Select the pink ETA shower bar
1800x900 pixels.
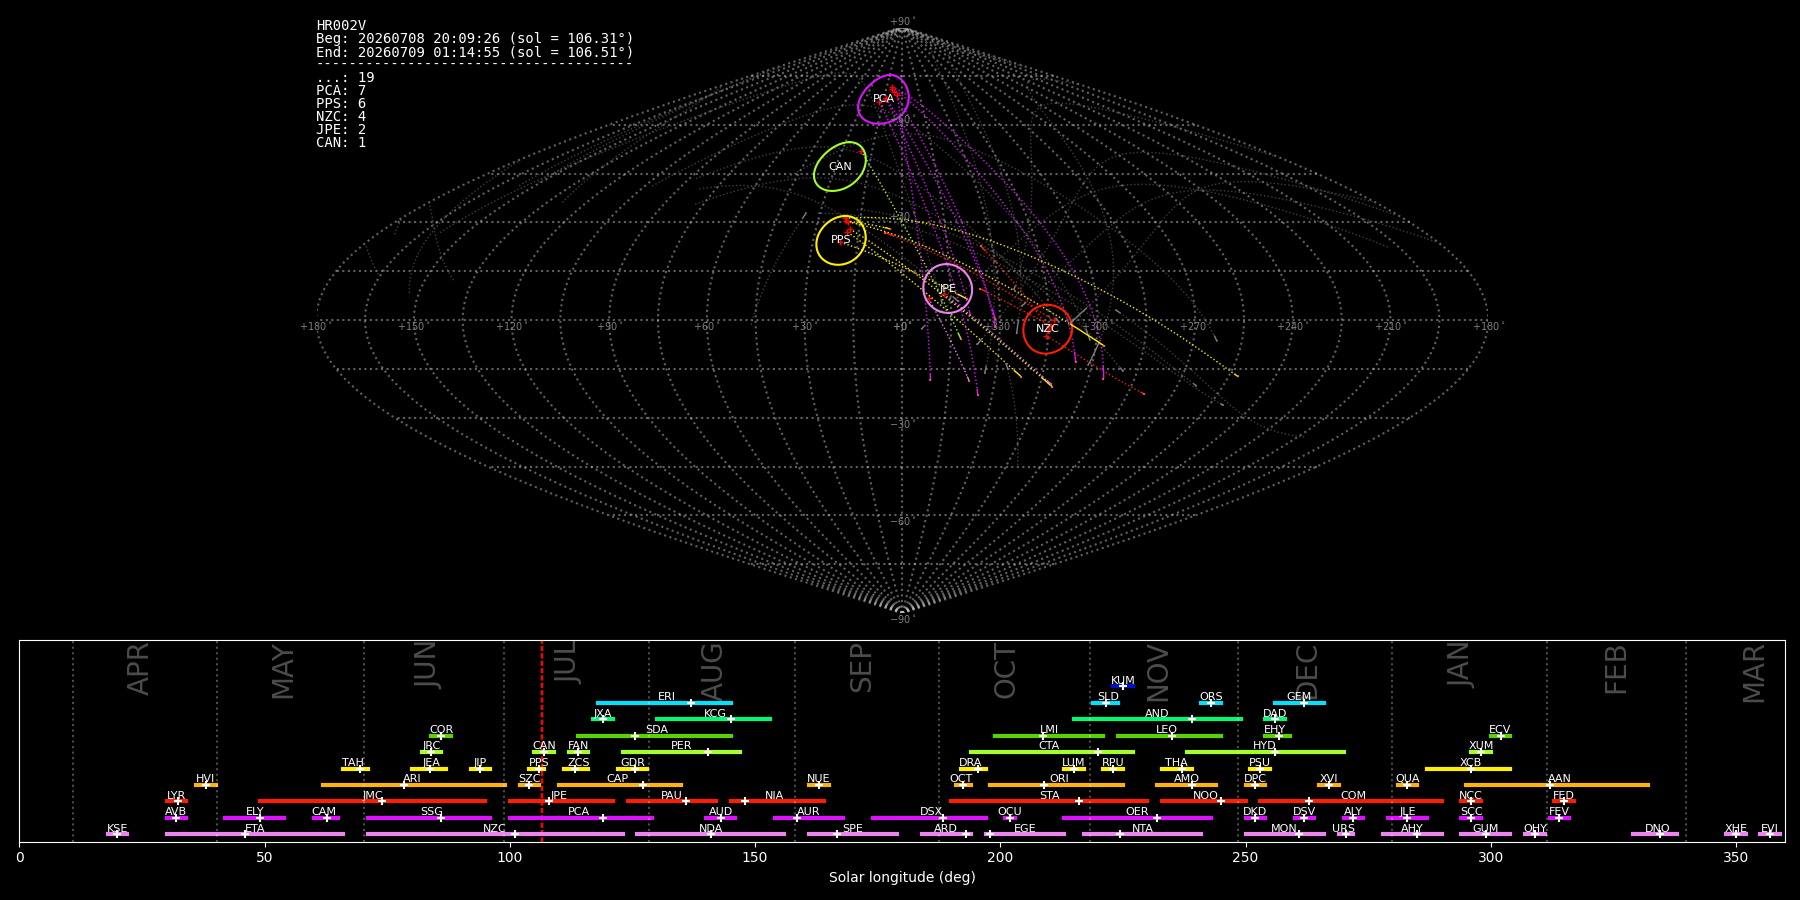point(255,834)
